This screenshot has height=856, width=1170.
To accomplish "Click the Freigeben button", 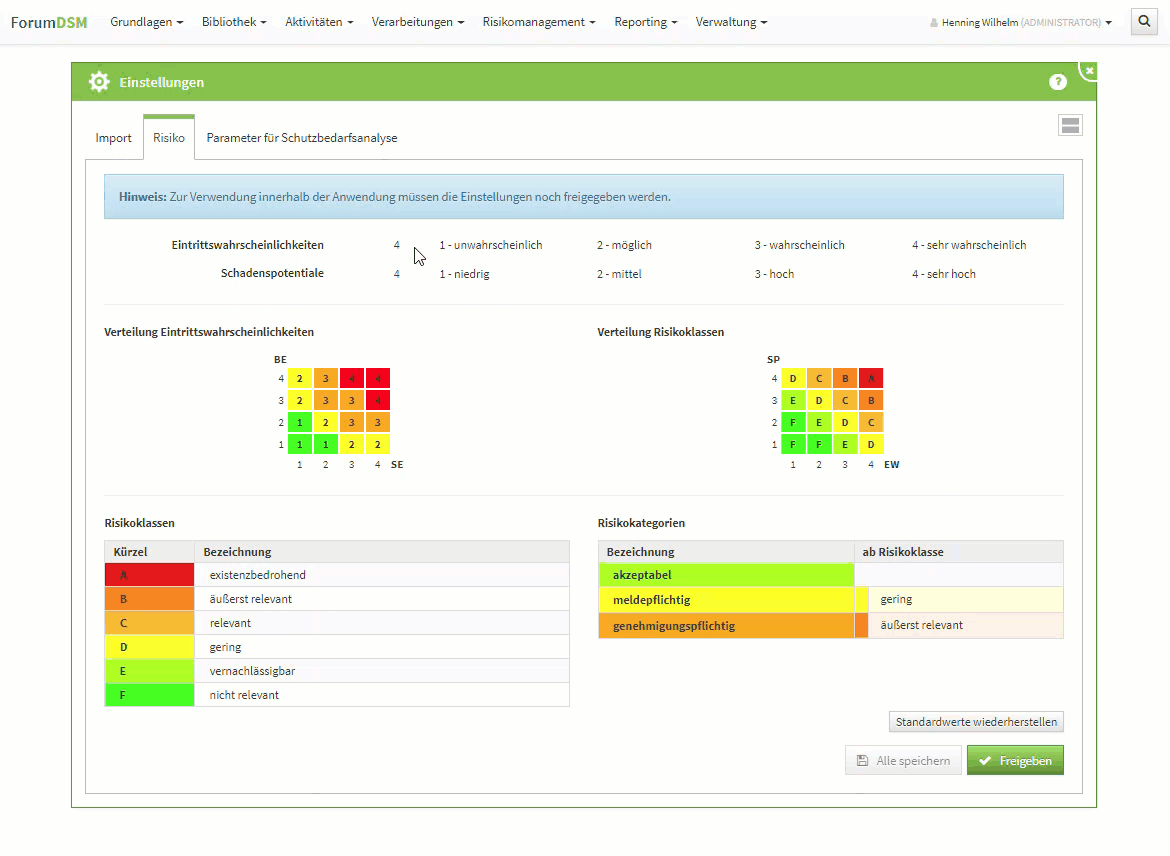I will click(1015, 761).
